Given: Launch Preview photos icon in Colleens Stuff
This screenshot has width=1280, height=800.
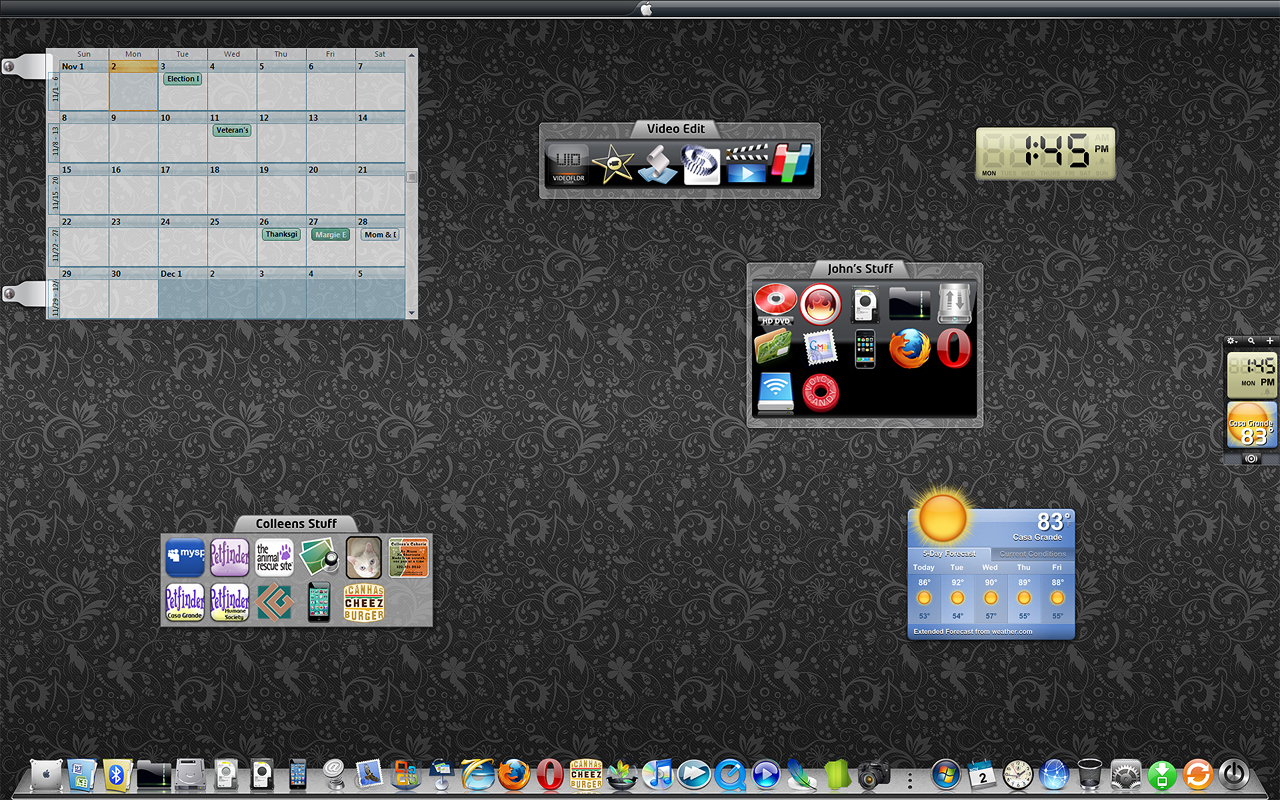Looking at the screenshot, I should pos(319,557).
